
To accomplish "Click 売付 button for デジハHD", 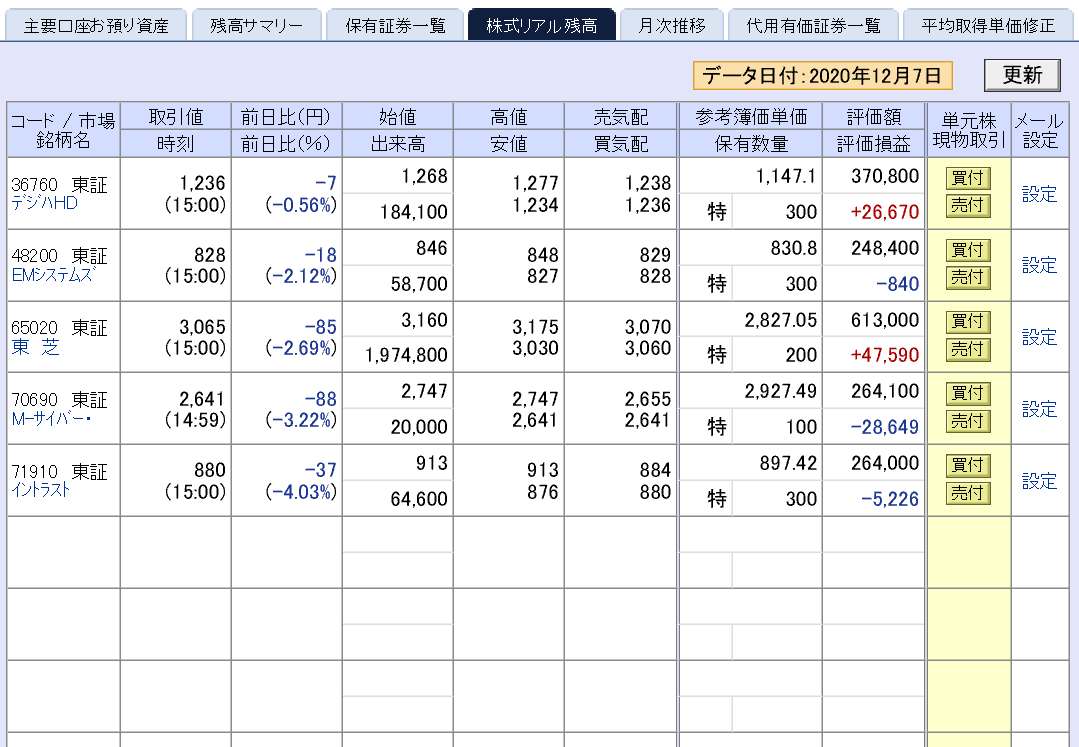I will [x=966, y=207].
